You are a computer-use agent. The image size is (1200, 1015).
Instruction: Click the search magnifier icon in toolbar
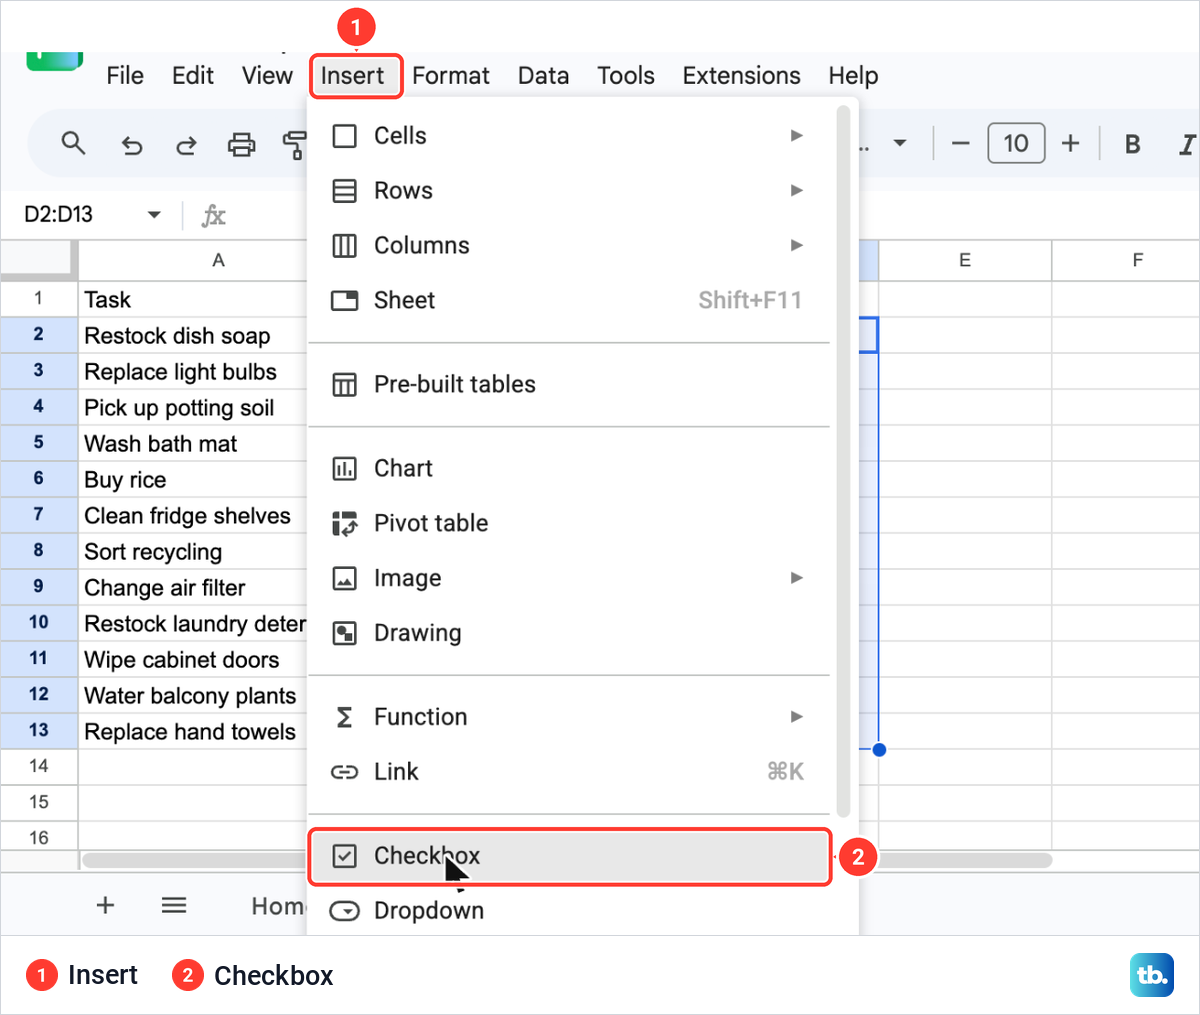click(73, 143)
